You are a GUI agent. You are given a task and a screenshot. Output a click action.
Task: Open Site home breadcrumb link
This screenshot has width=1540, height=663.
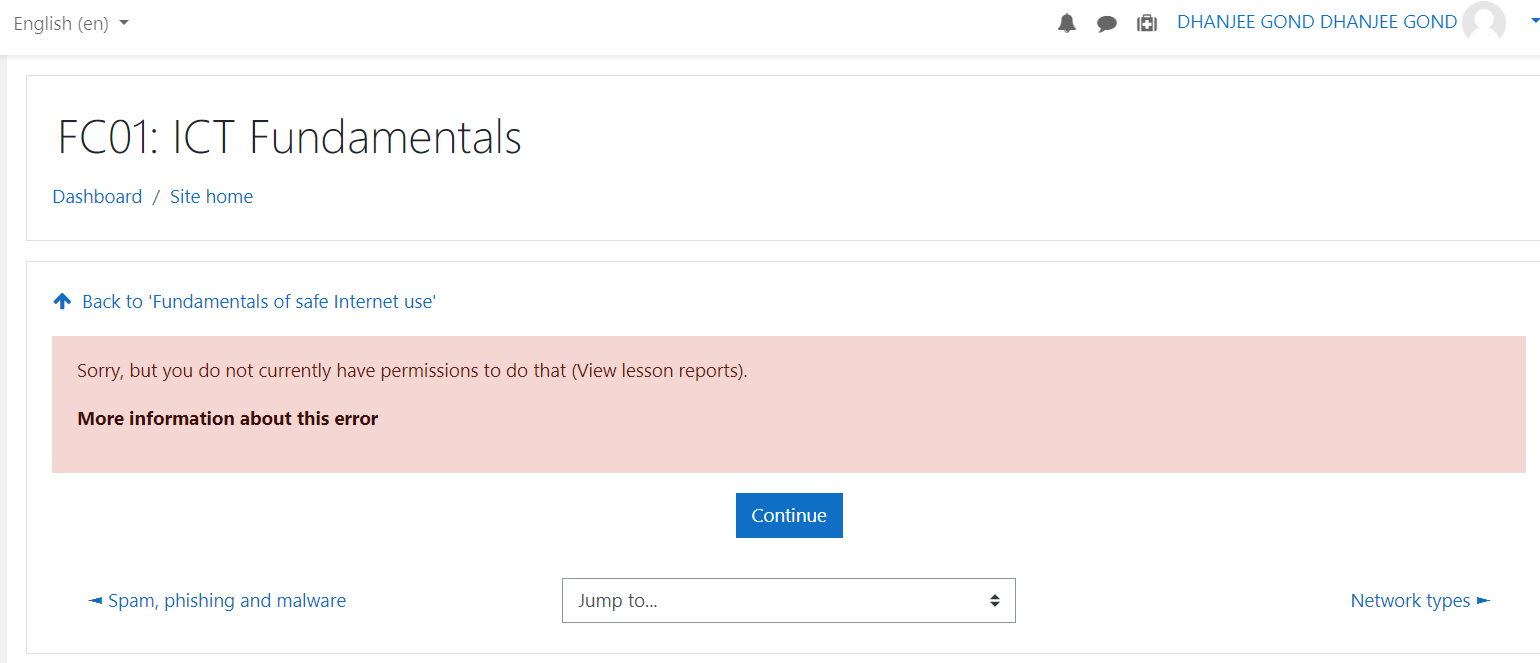pyautogui.click(x=211, y=197)
